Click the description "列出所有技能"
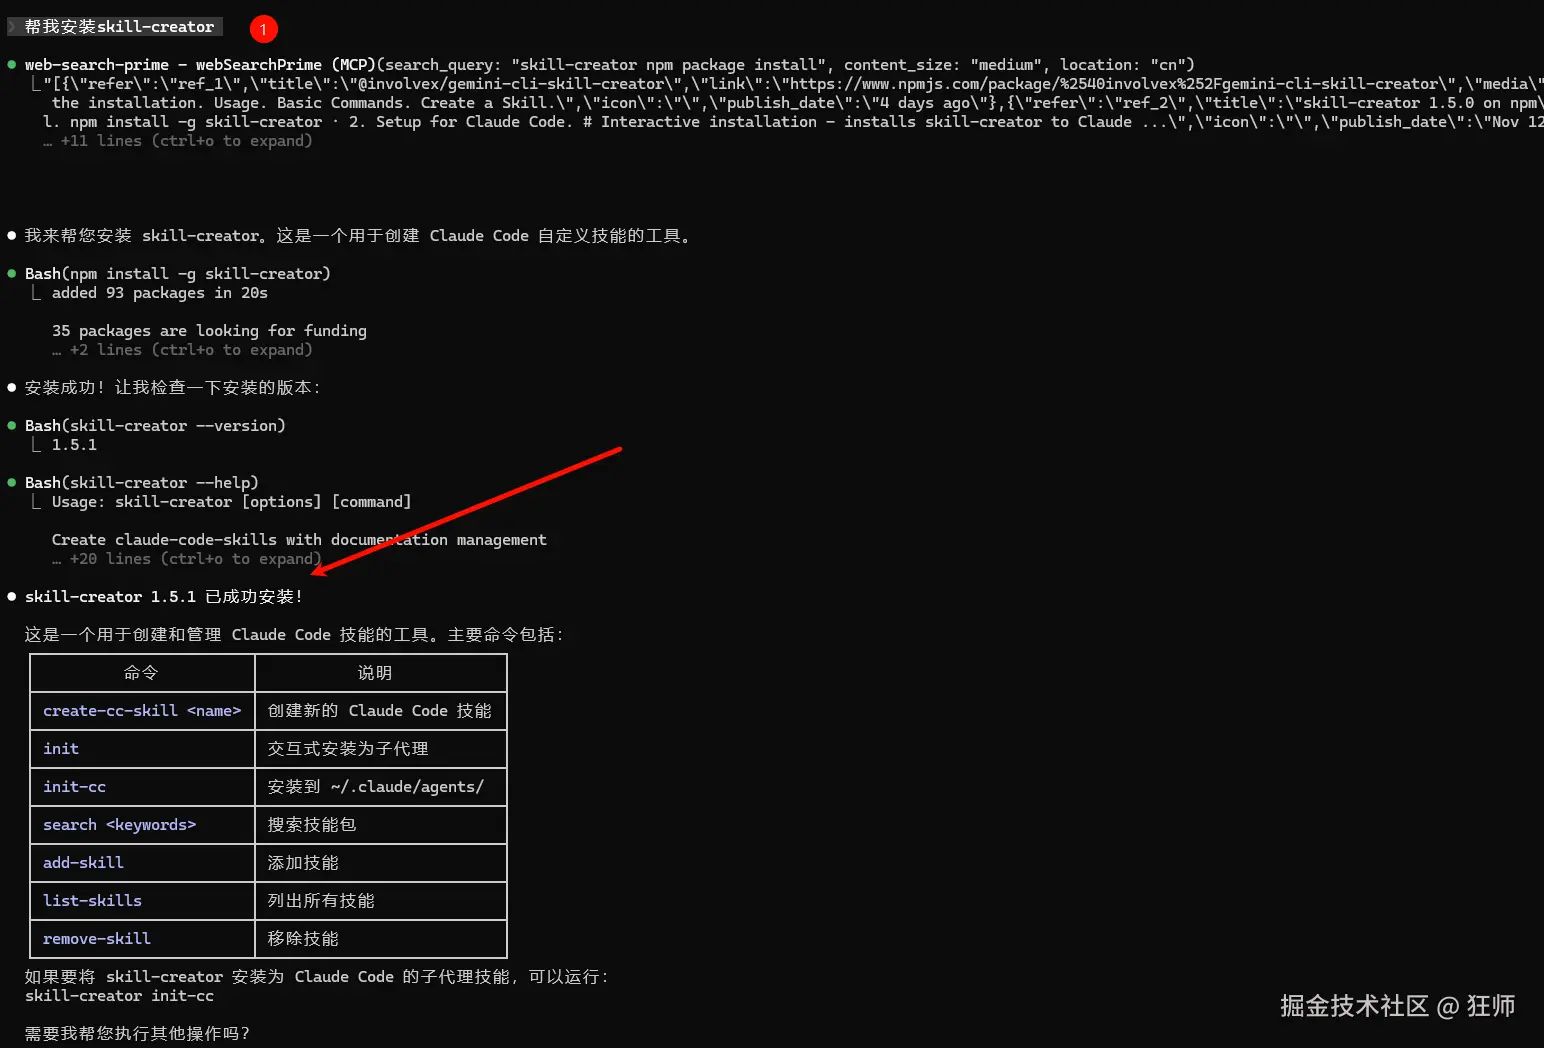 click(x=320, y=901)
